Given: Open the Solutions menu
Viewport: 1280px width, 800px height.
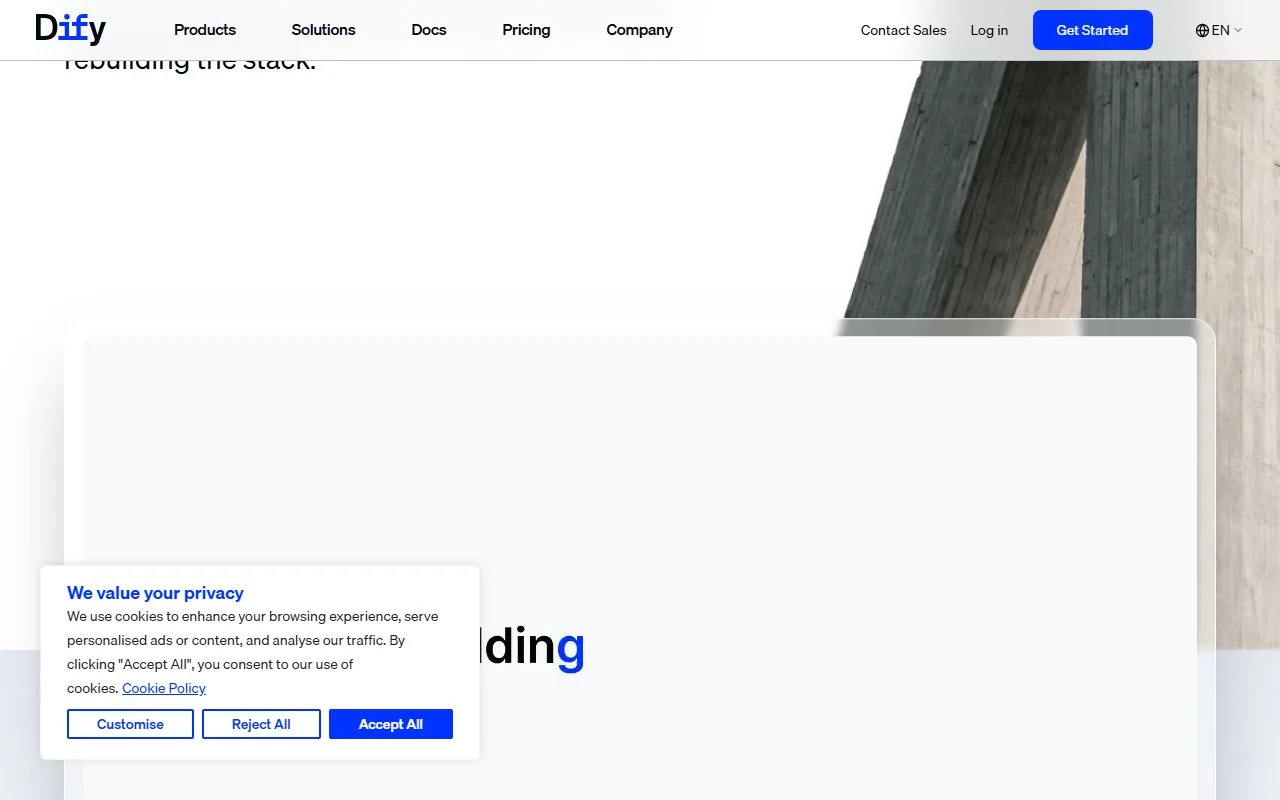Looking at the screenshot, I should (x=323, y=30).
